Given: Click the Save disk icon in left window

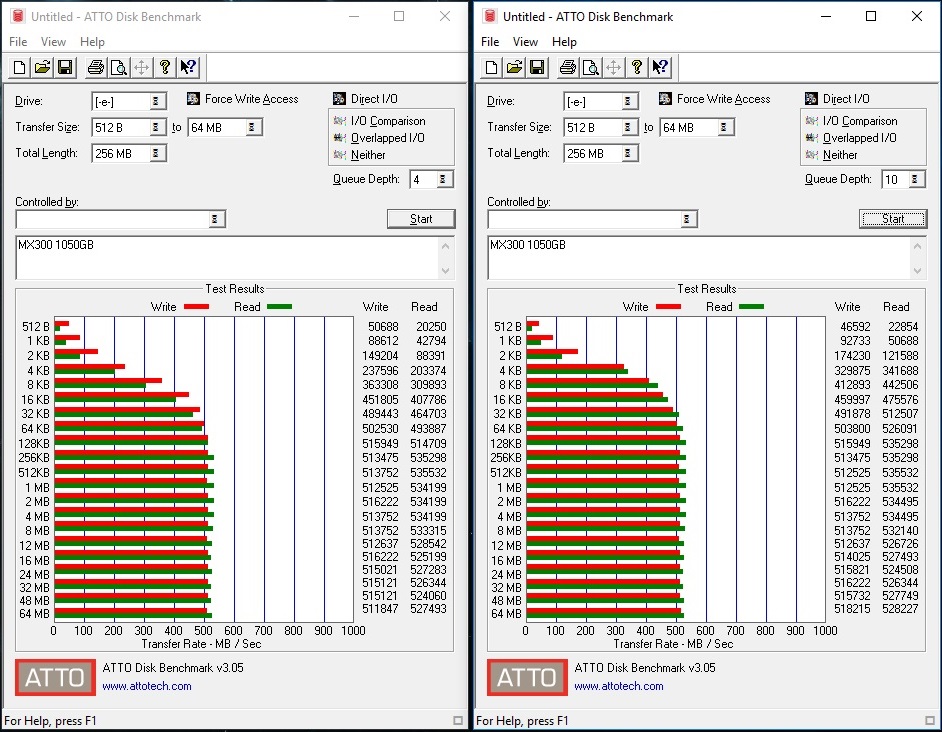Looking at the screenshot, I should pos(65,67).
